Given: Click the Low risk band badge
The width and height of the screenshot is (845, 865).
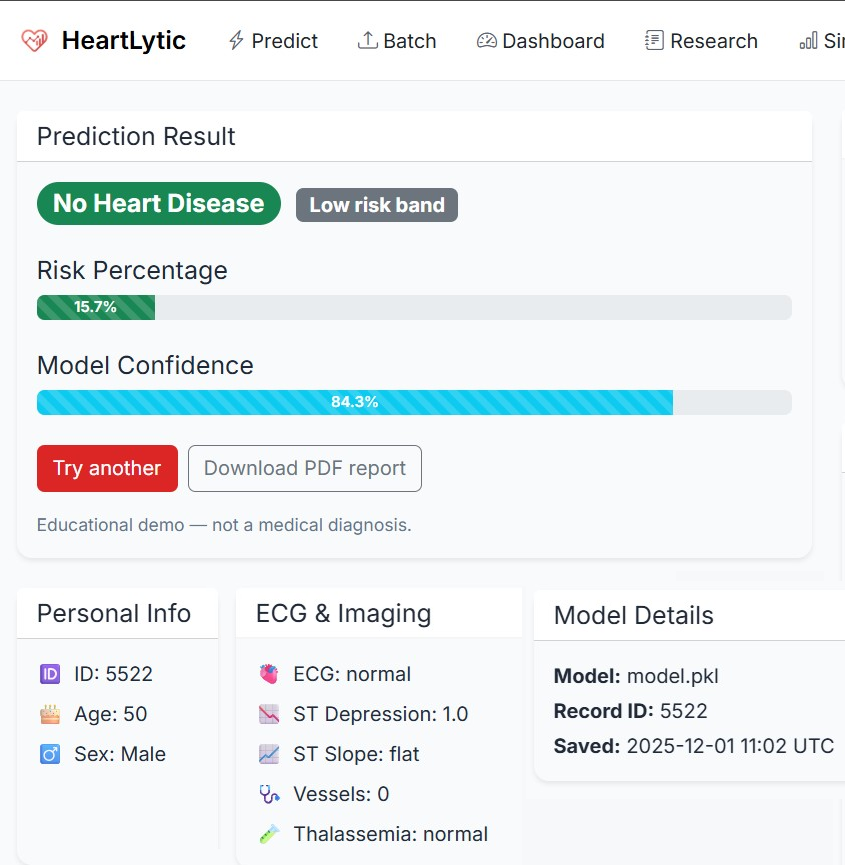Looking at the screenshot, I should pos(376,205).
